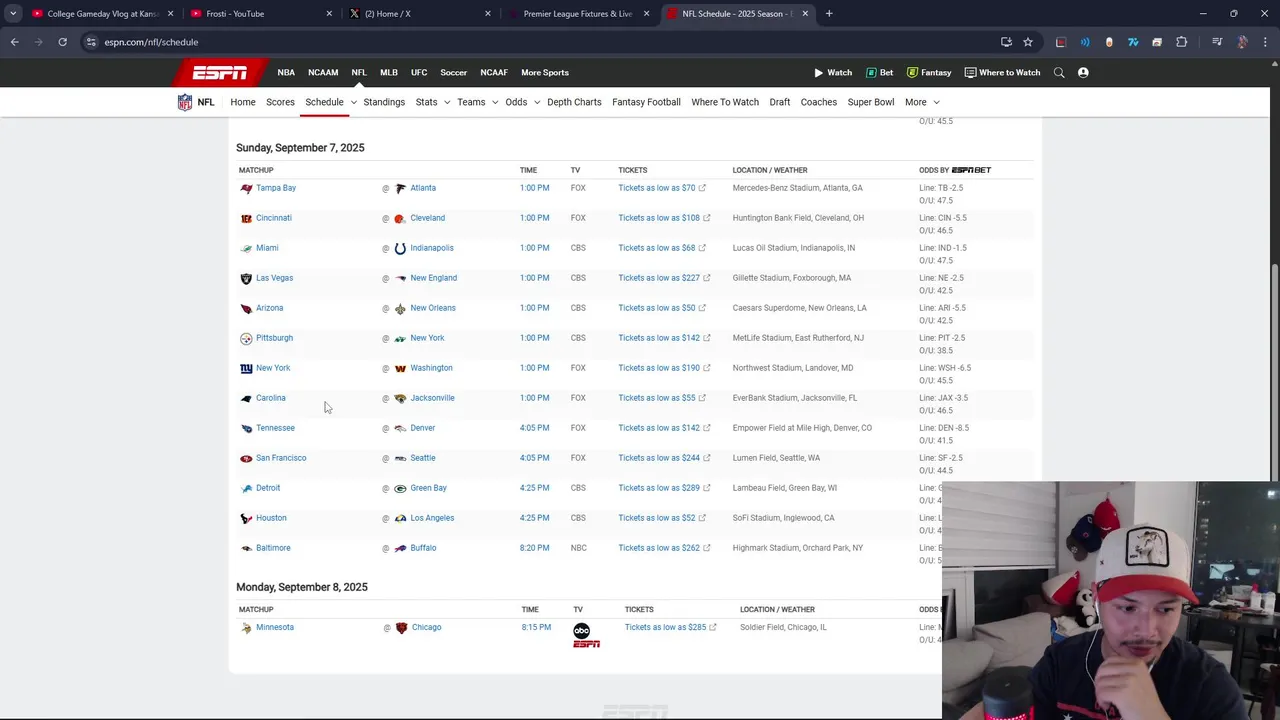Click the Sunday, September 7, 2025 heading
Screen dimensions: 1280x720
pos(300,148)
